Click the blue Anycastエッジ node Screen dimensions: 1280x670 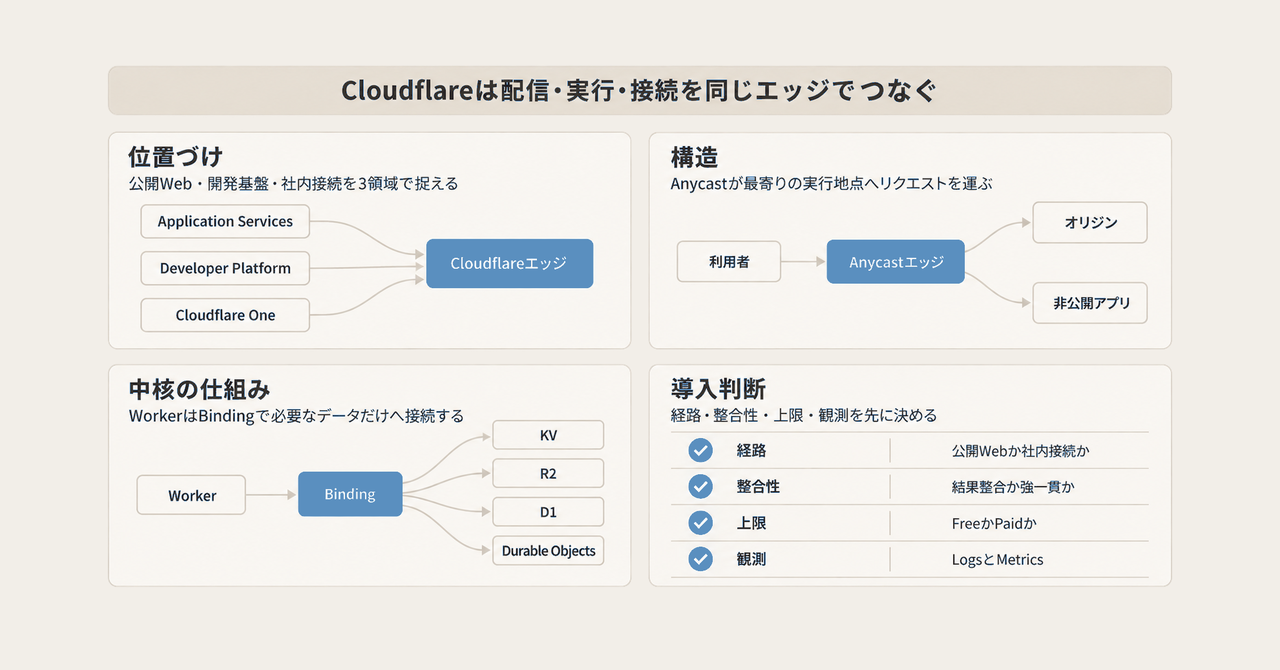click(895, 262)
